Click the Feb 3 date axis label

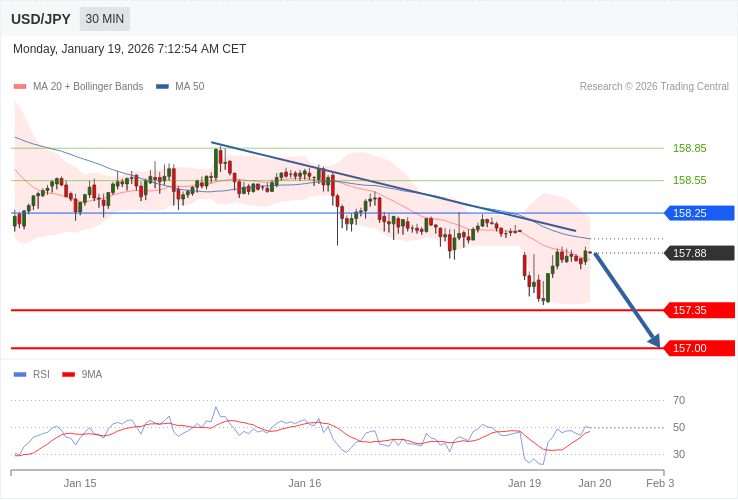pos(660,483)
